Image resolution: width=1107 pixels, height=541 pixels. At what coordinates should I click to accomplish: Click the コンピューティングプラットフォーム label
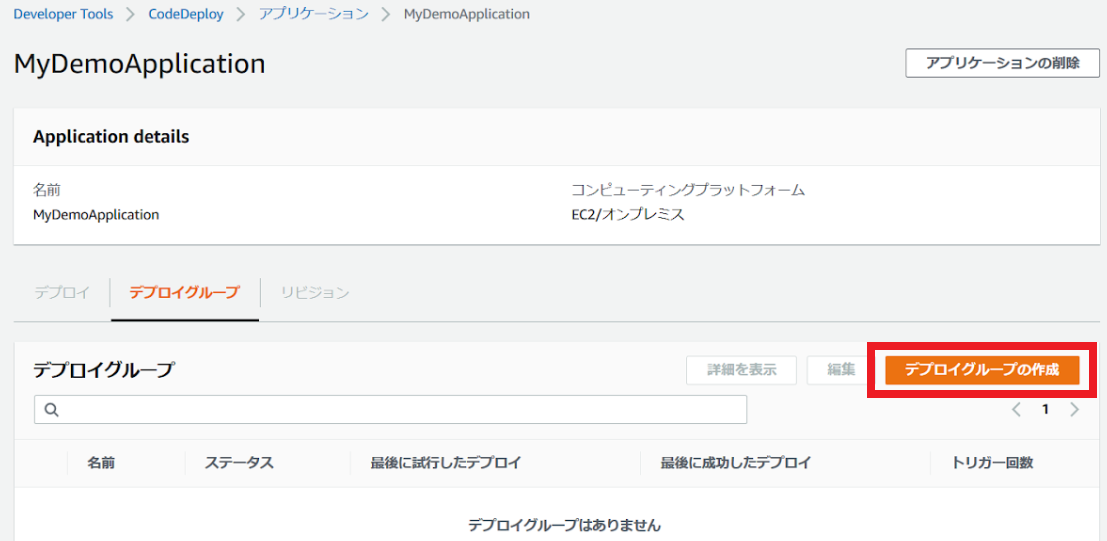click(688, 191)
